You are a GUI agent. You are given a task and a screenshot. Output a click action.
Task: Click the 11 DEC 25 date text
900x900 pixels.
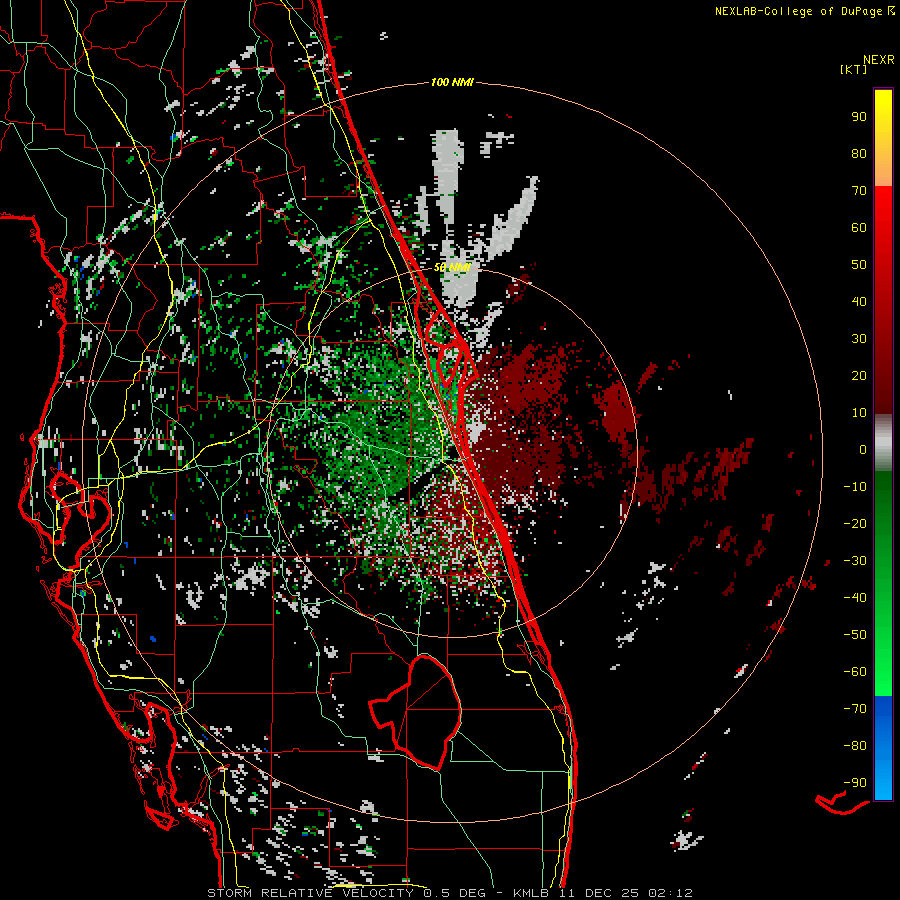(600, 893)
